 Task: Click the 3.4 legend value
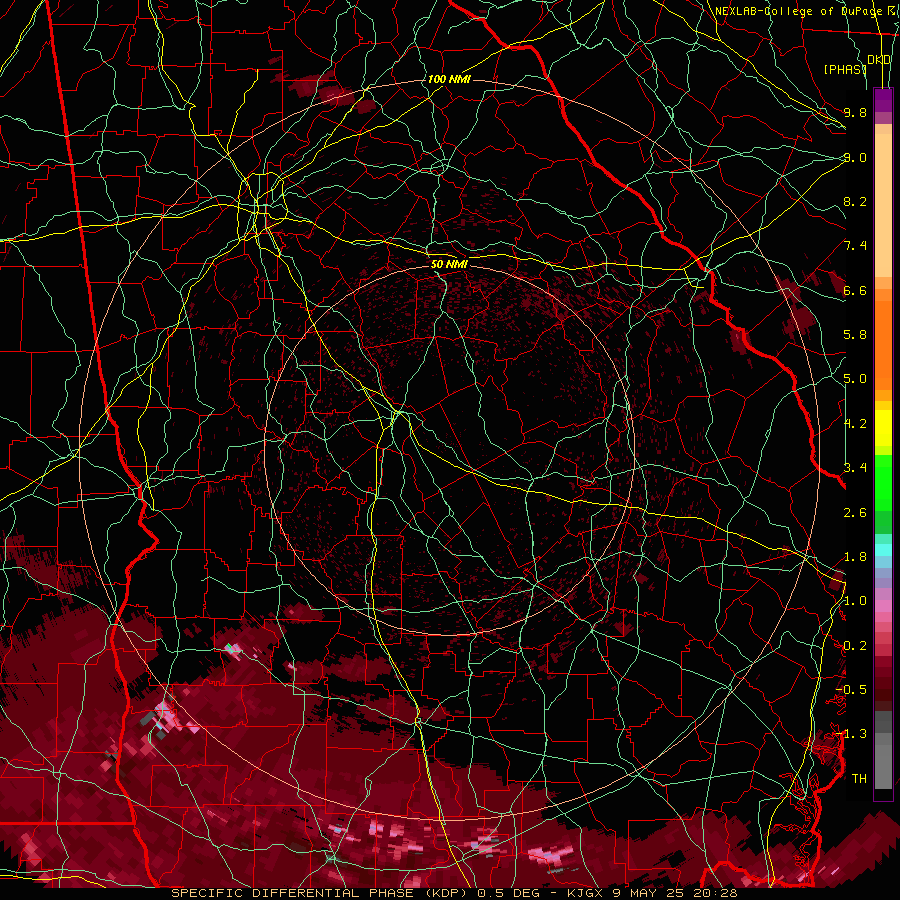click(x=855, y=467)
